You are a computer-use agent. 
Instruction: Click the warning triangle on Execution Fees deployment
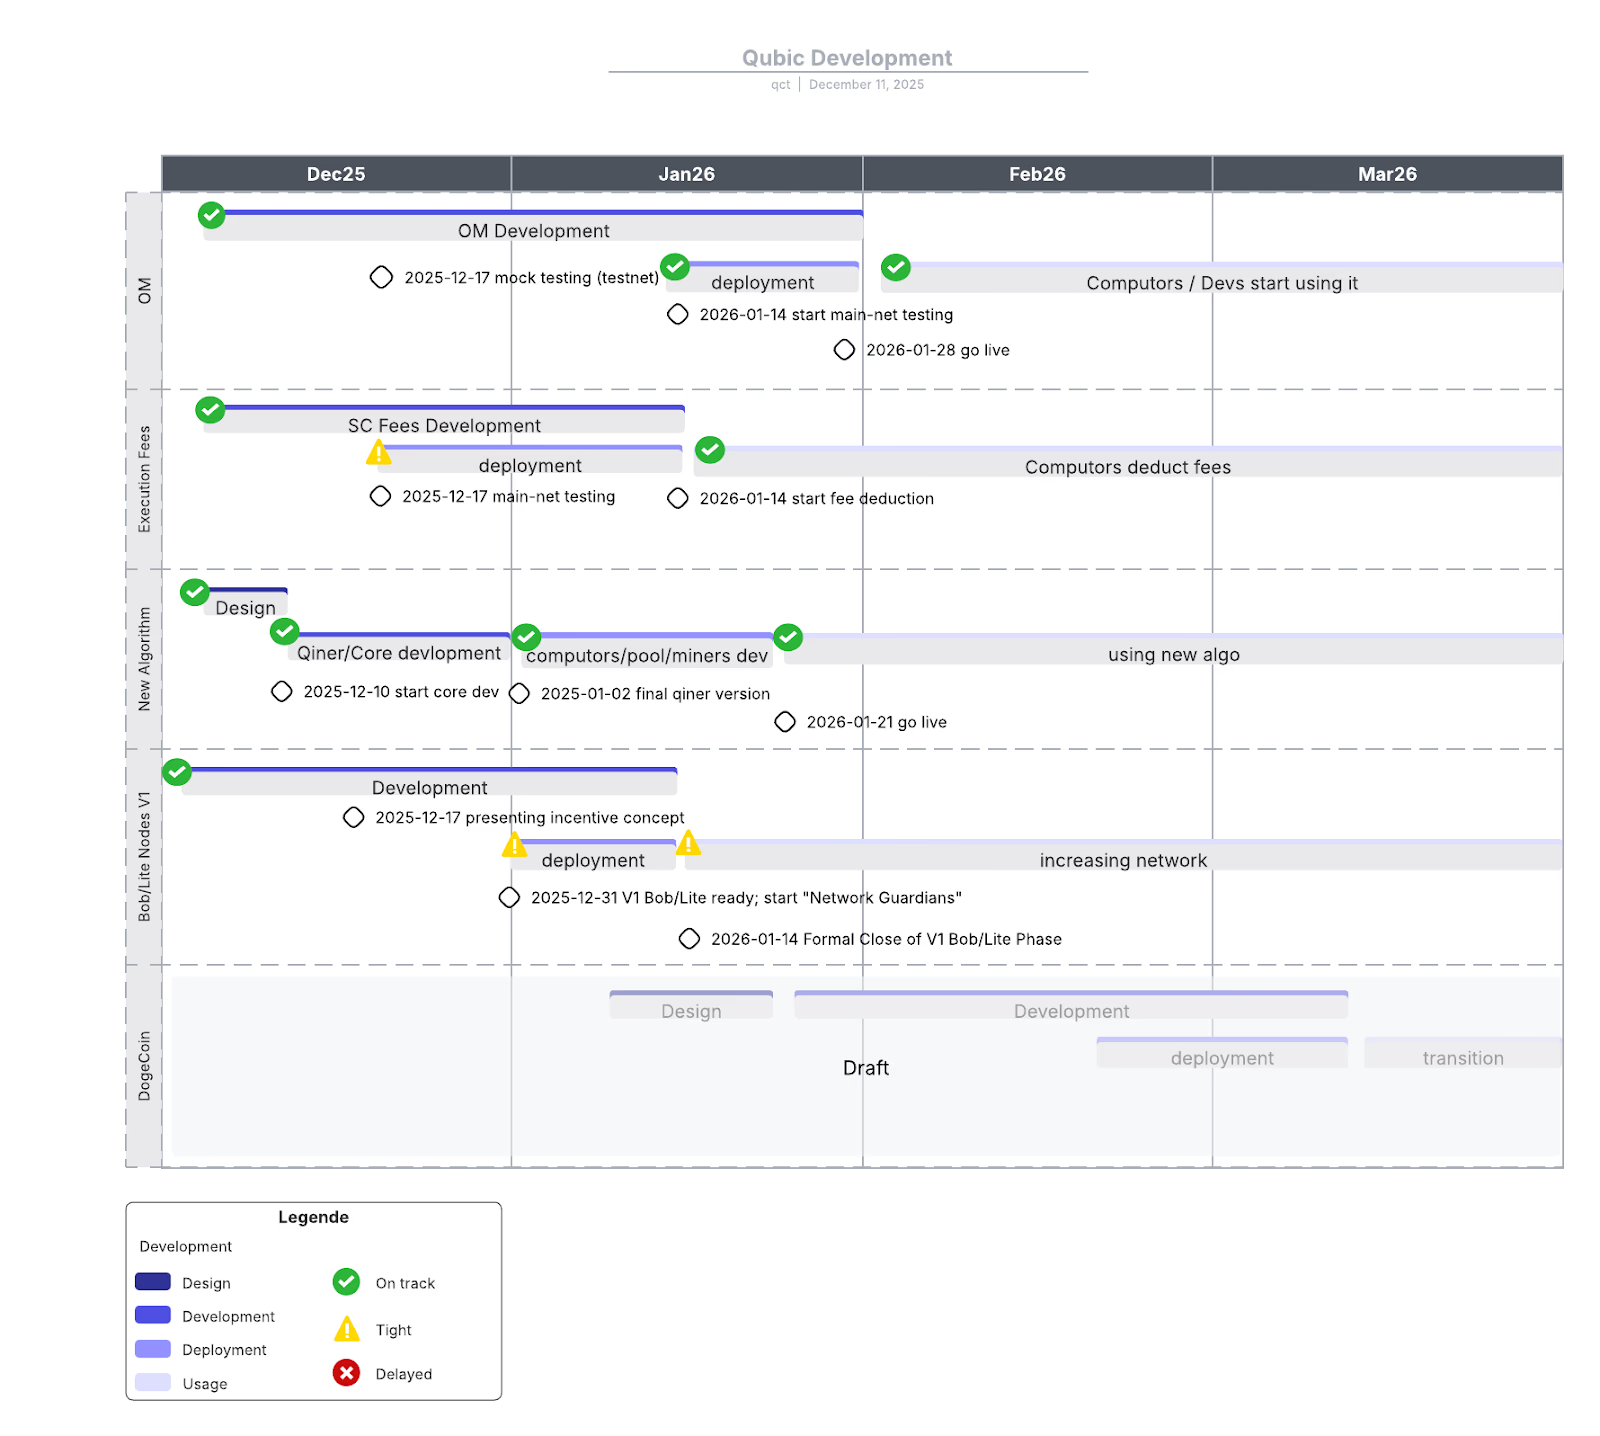379,453
